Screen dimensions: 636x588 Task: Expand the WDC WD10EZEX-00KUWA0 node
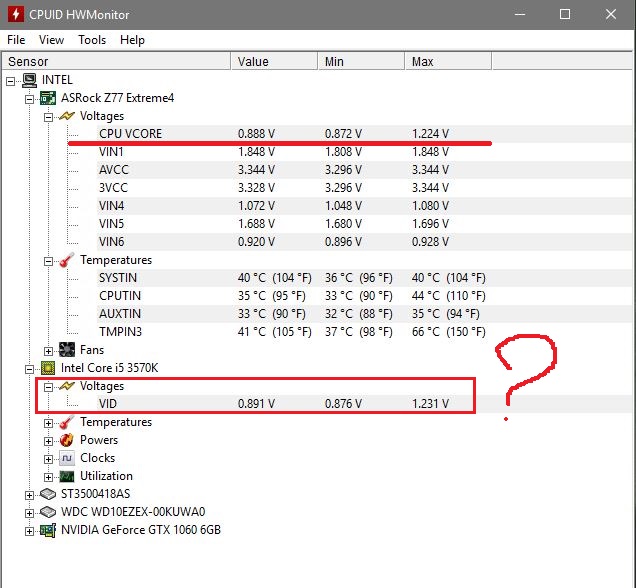[x=29, y=513]
